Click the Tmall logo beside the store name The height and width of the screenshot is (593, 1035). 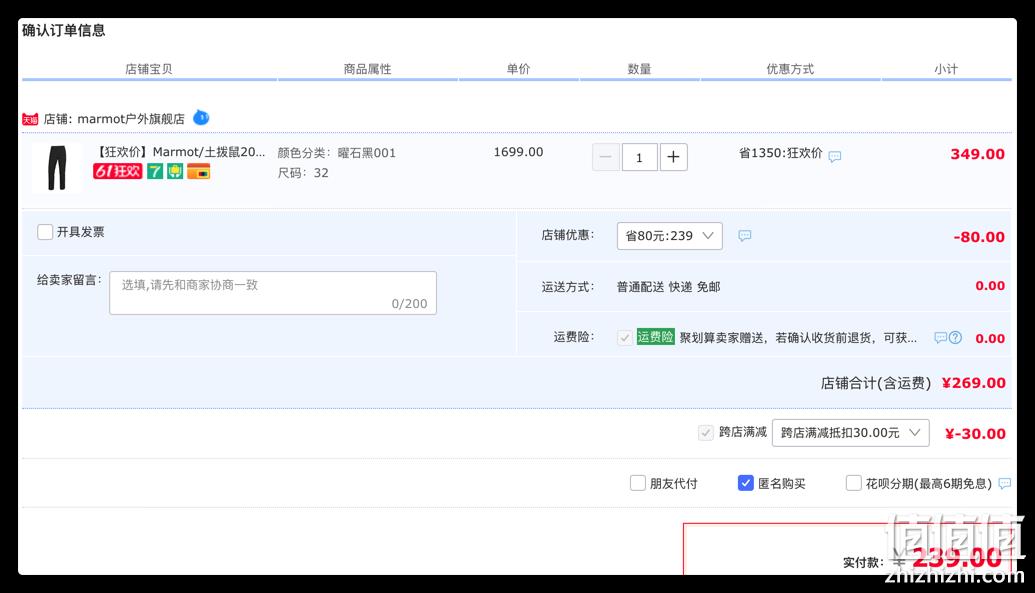[30, 120]
